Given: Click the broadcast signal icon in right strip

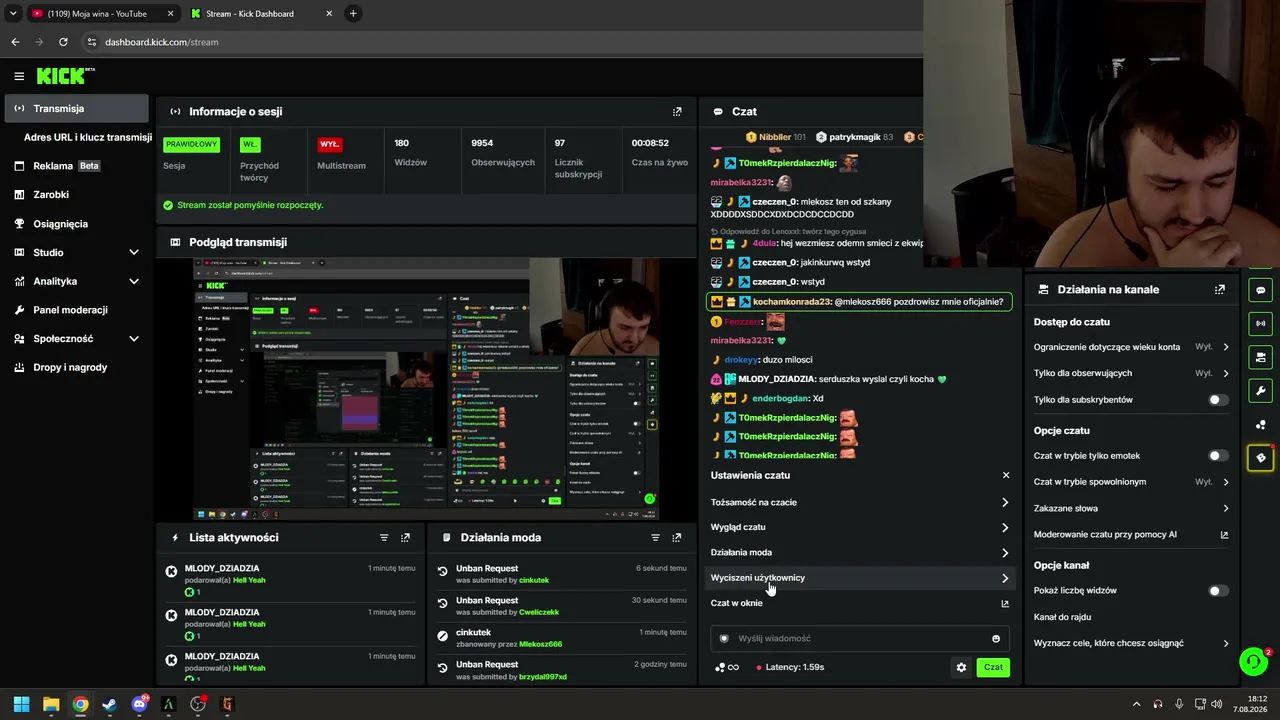Looking at the screenshot, I should (1260, 323).
